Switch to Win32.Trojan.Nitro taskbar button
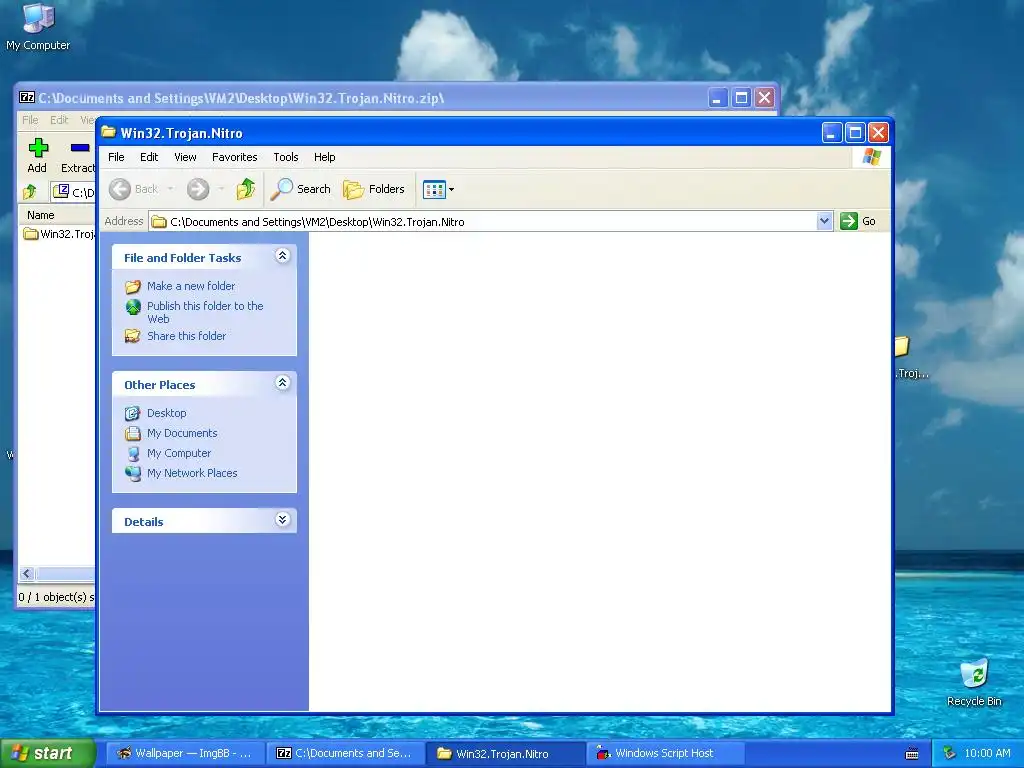The width and height of the screenshot is (1024, 768). [x=505, y=753]
